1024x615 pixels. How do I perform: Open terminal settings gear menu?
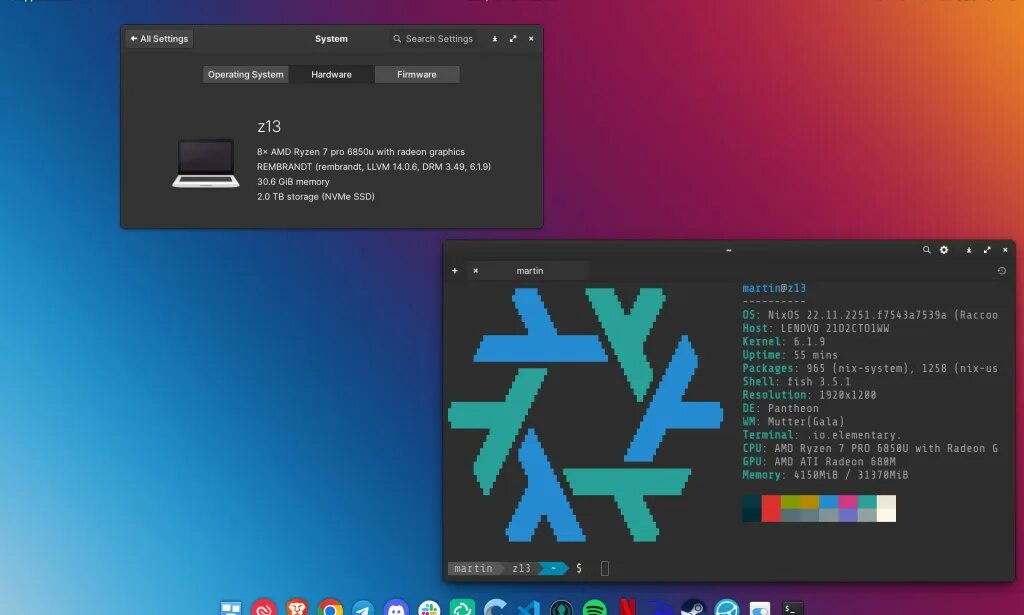[x=944, y=249]
